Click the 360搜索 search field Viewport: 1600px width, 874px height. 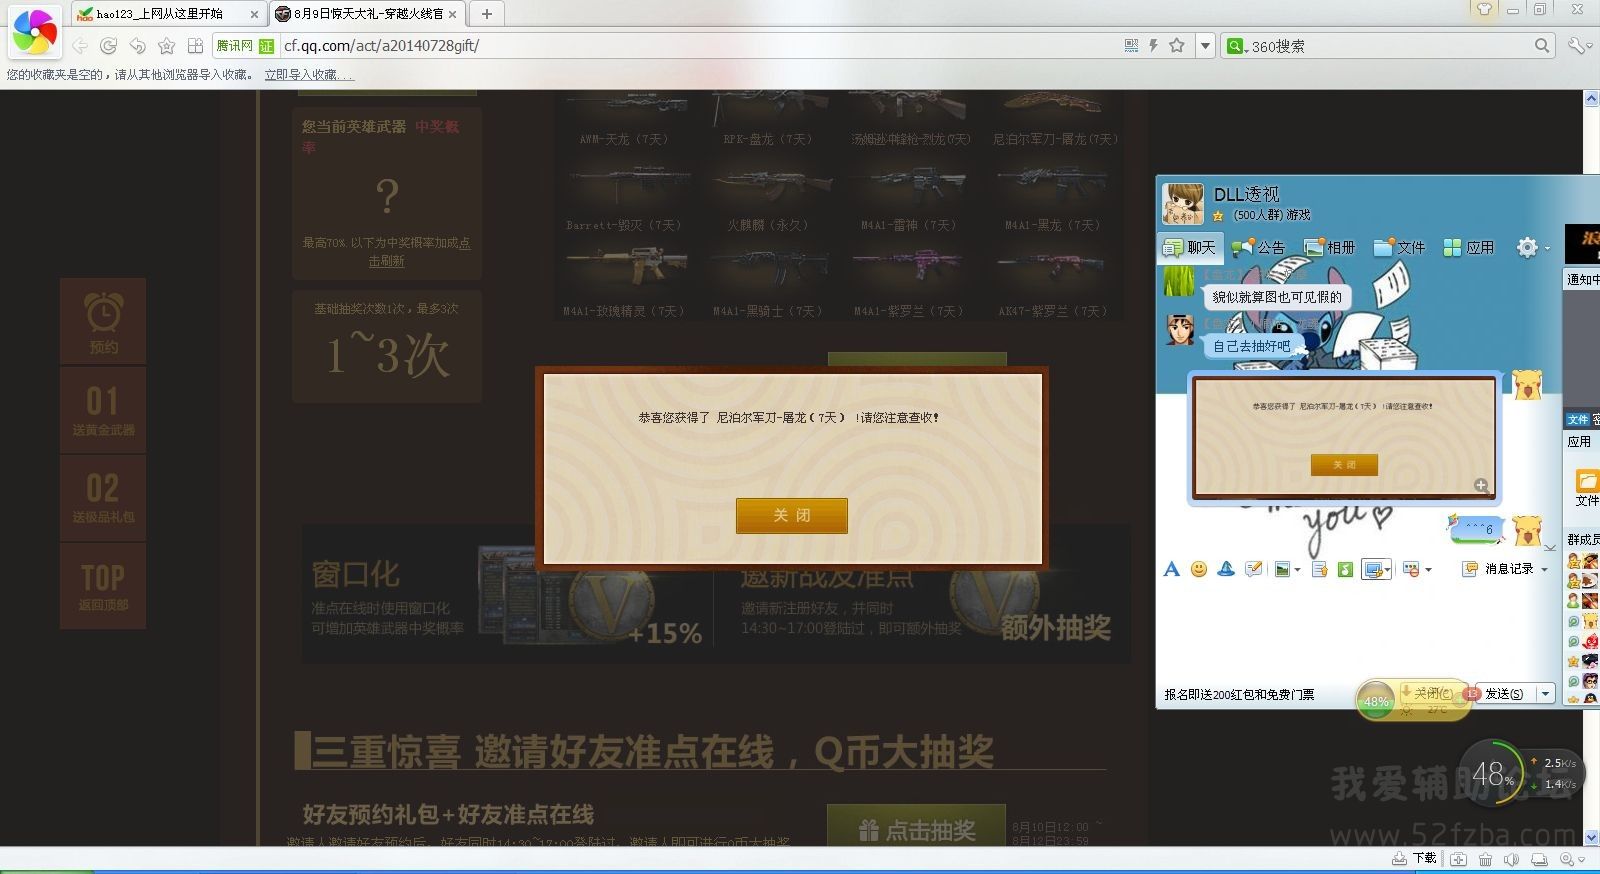1390,46
